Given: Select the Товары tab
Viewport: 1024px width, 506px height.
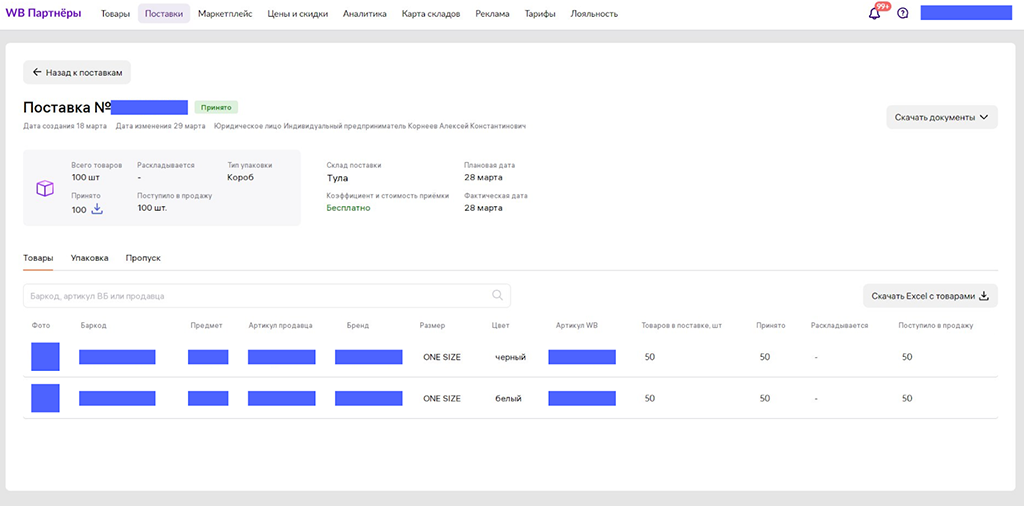Looking at the screenshot, I should click(38, 258).
